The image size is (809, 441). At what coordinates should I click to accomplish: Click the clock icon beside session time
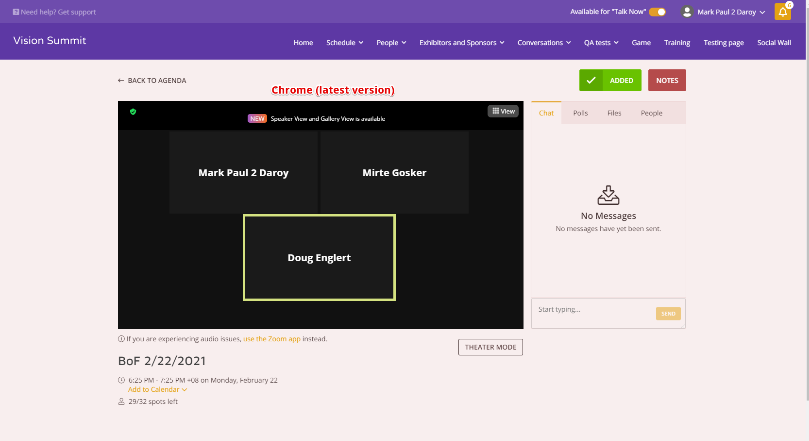(121, 380)
